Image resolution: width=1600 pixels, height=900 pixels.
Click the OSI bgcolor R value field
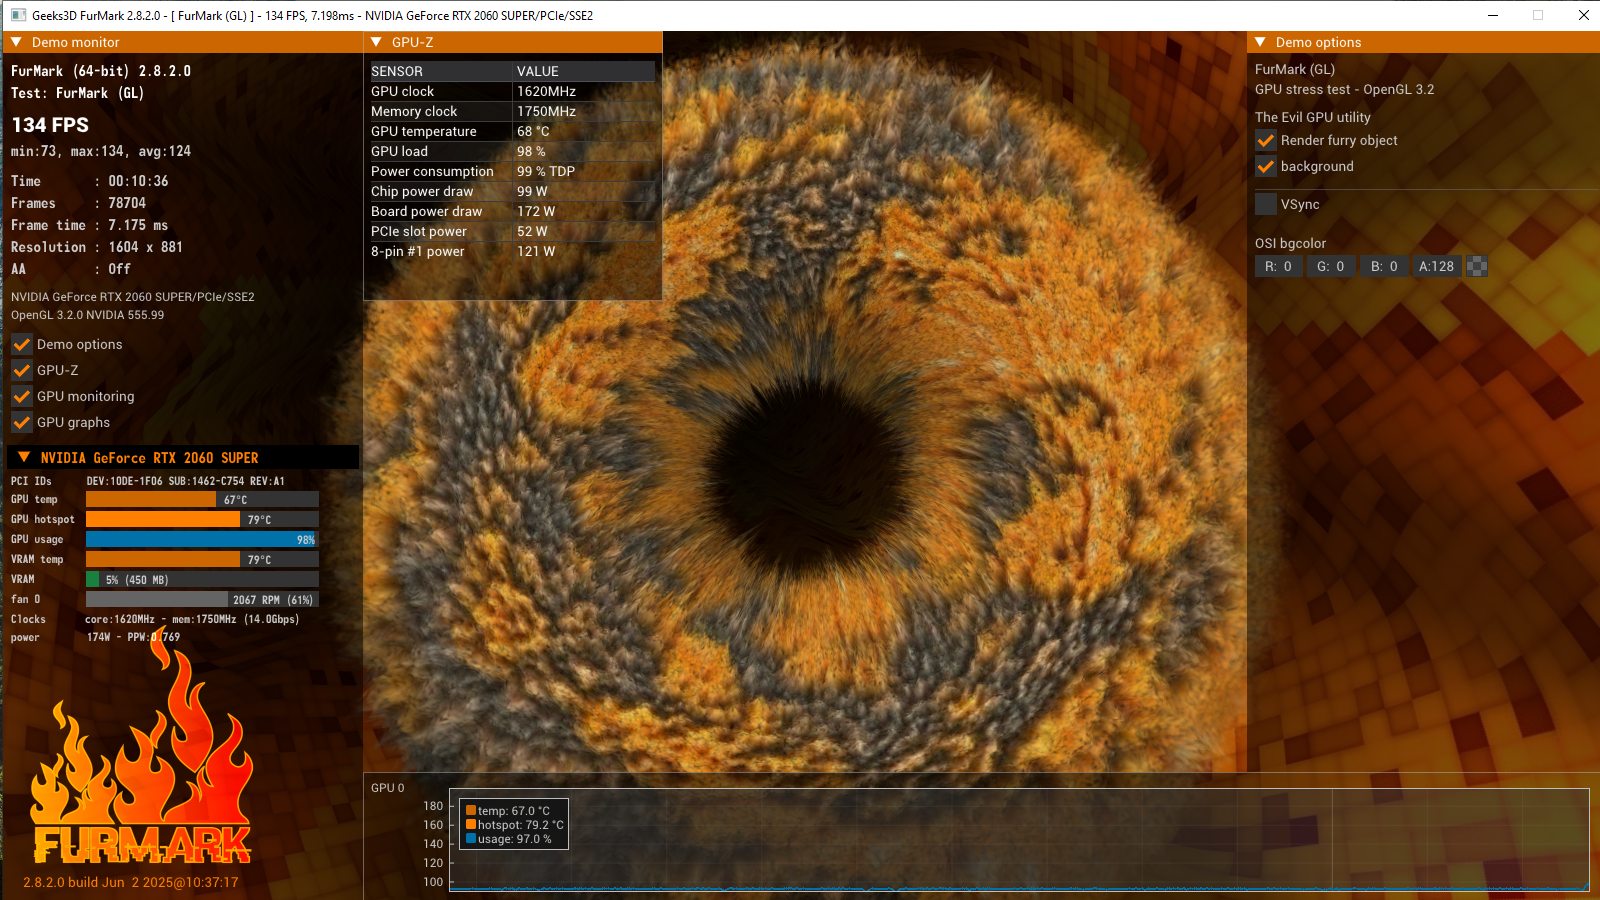click(x=1279, y=266)
